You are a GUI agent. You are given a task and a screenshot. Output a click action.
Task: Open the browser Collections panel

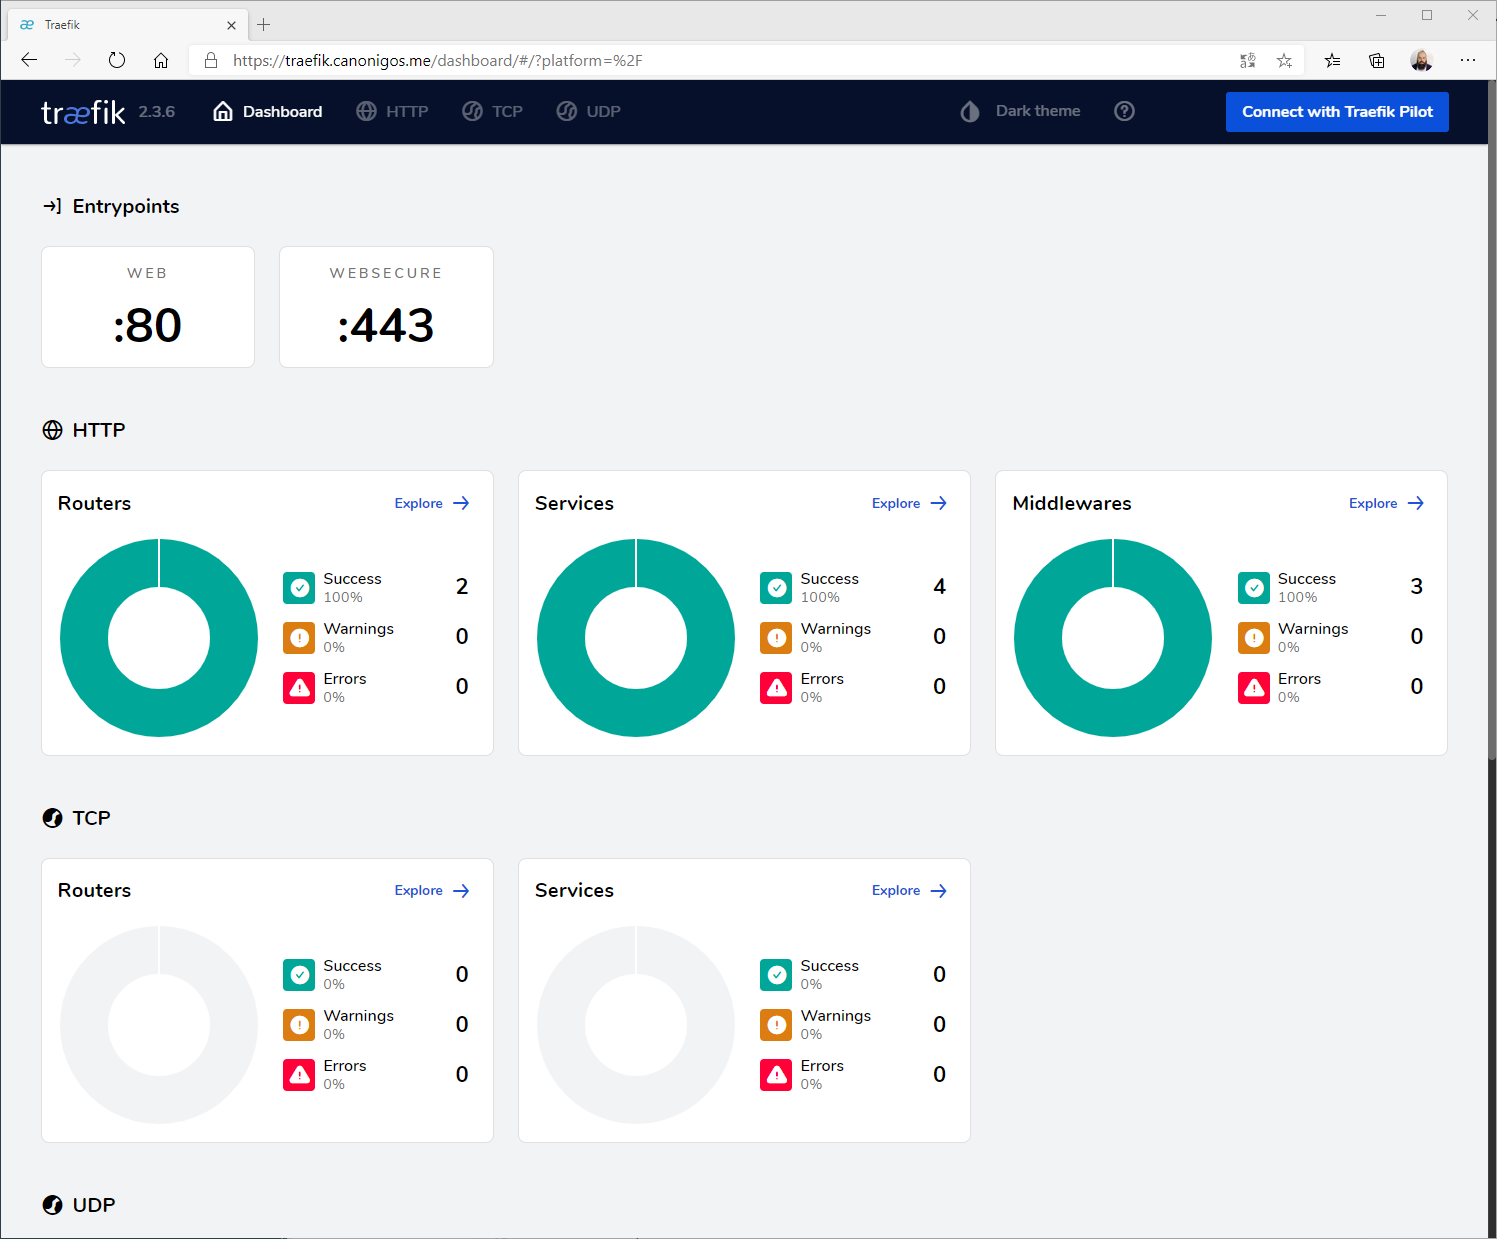[1376, 60]
